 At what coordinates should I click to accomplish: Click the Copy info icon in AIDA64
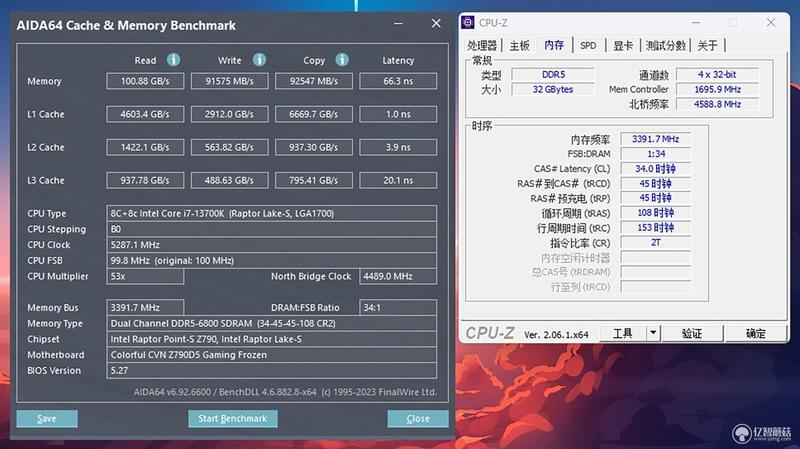(342, 60)
